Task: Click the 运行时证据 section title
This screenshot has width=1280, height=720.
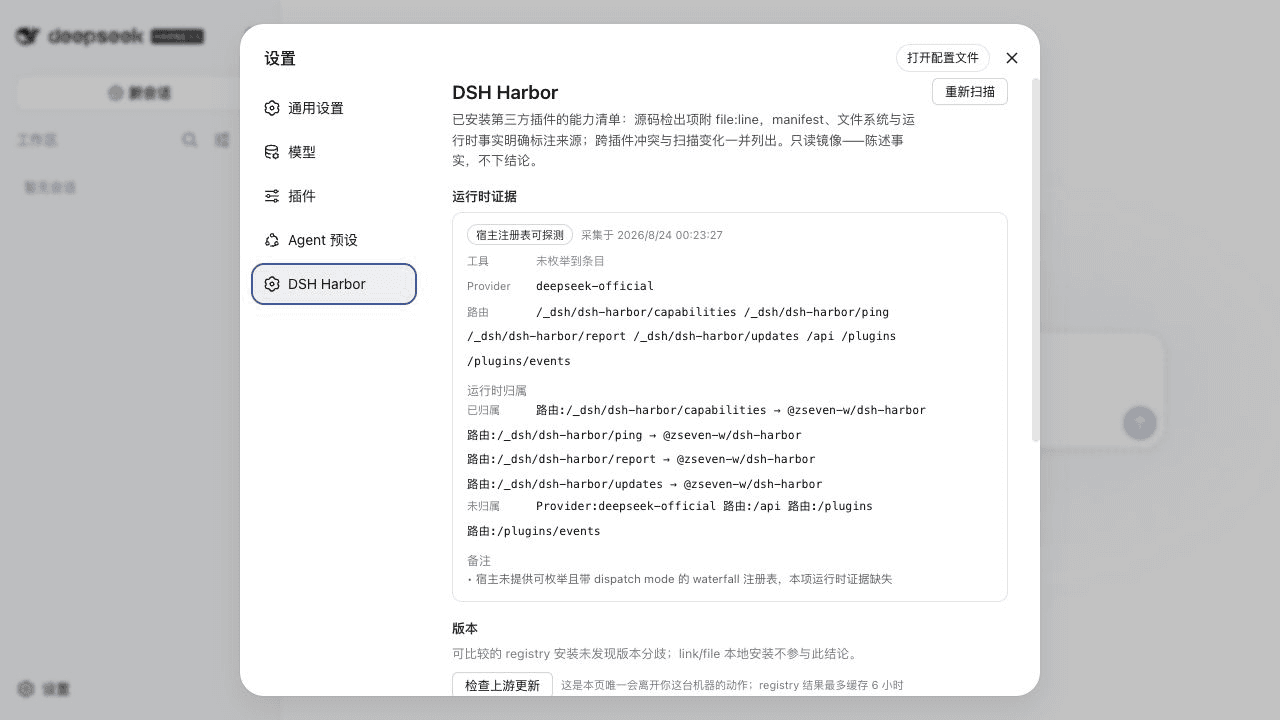Action: (484, 197)
